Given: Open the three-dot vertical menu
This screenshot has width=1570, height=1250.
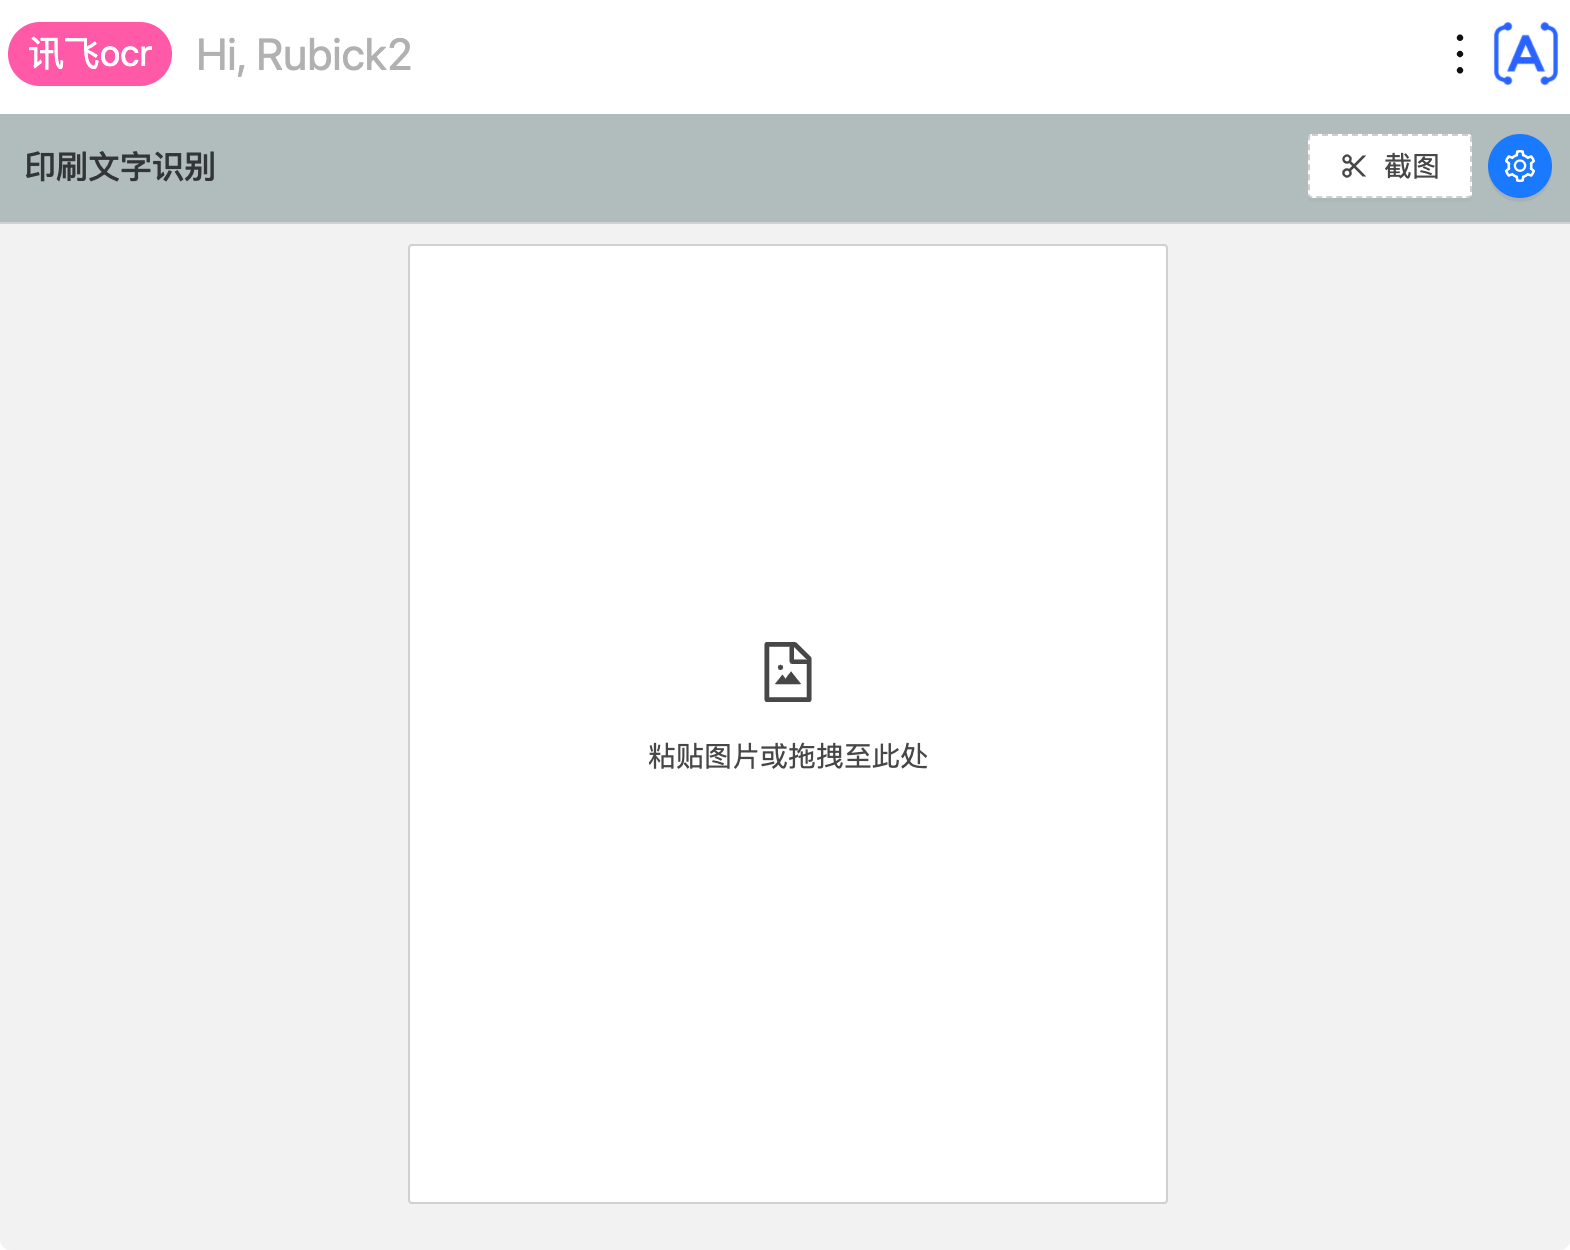Looking at the screenshot, I should [x=1460, y=54].
